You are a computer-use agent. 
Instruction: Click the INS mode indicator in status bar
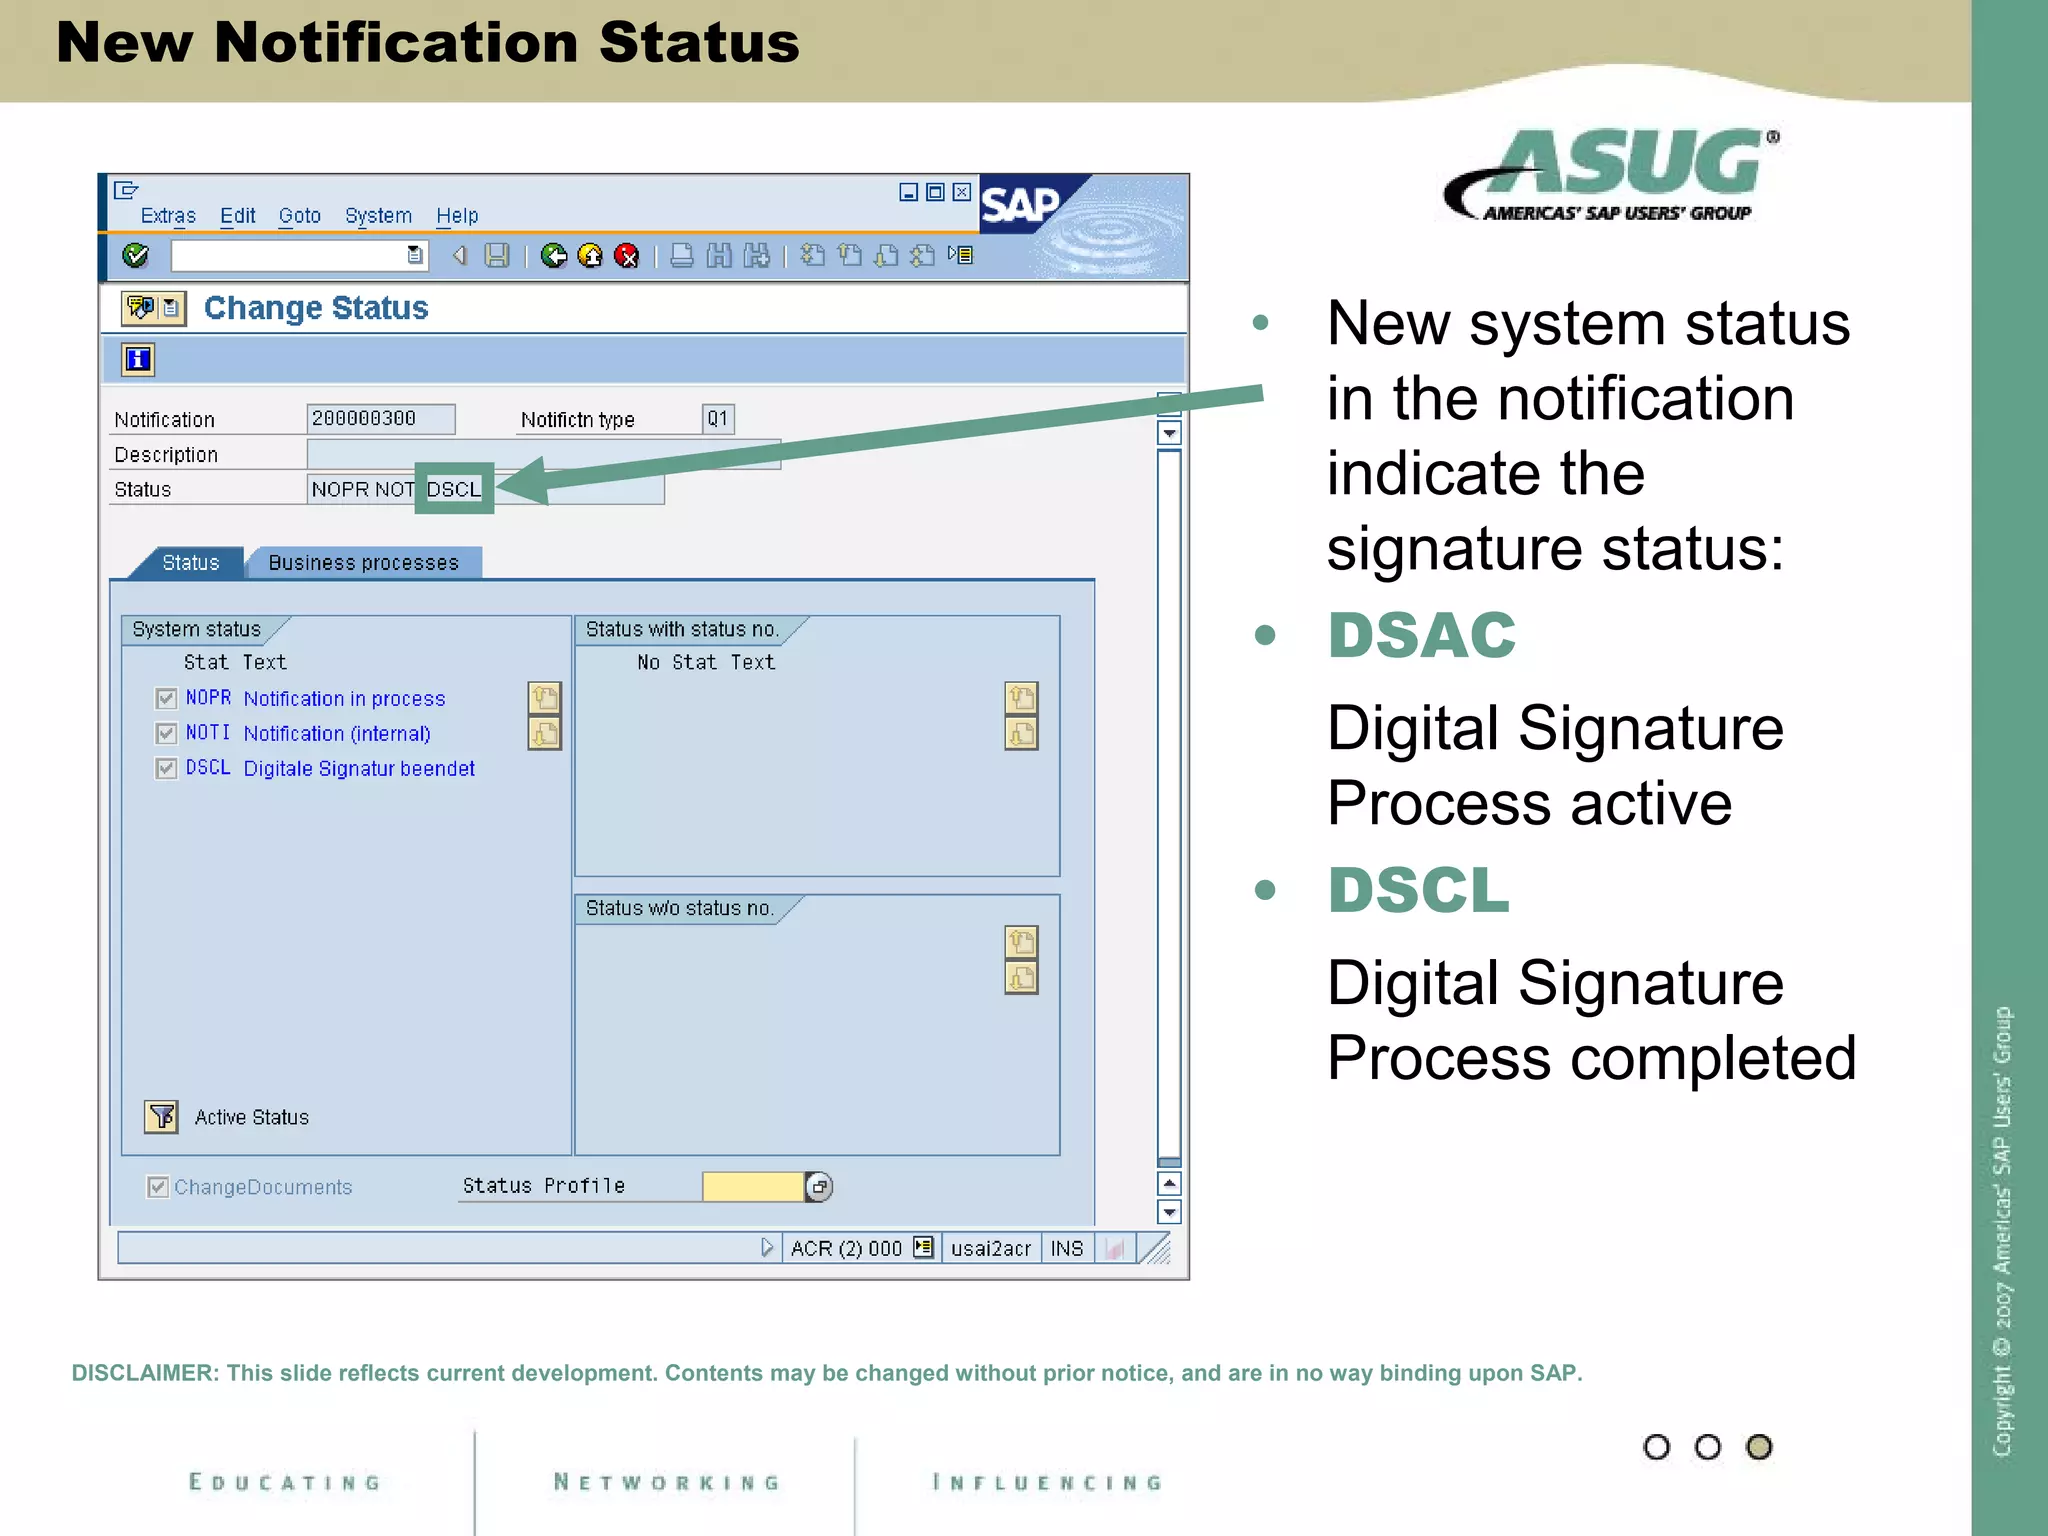(x=1067, y=1248)
